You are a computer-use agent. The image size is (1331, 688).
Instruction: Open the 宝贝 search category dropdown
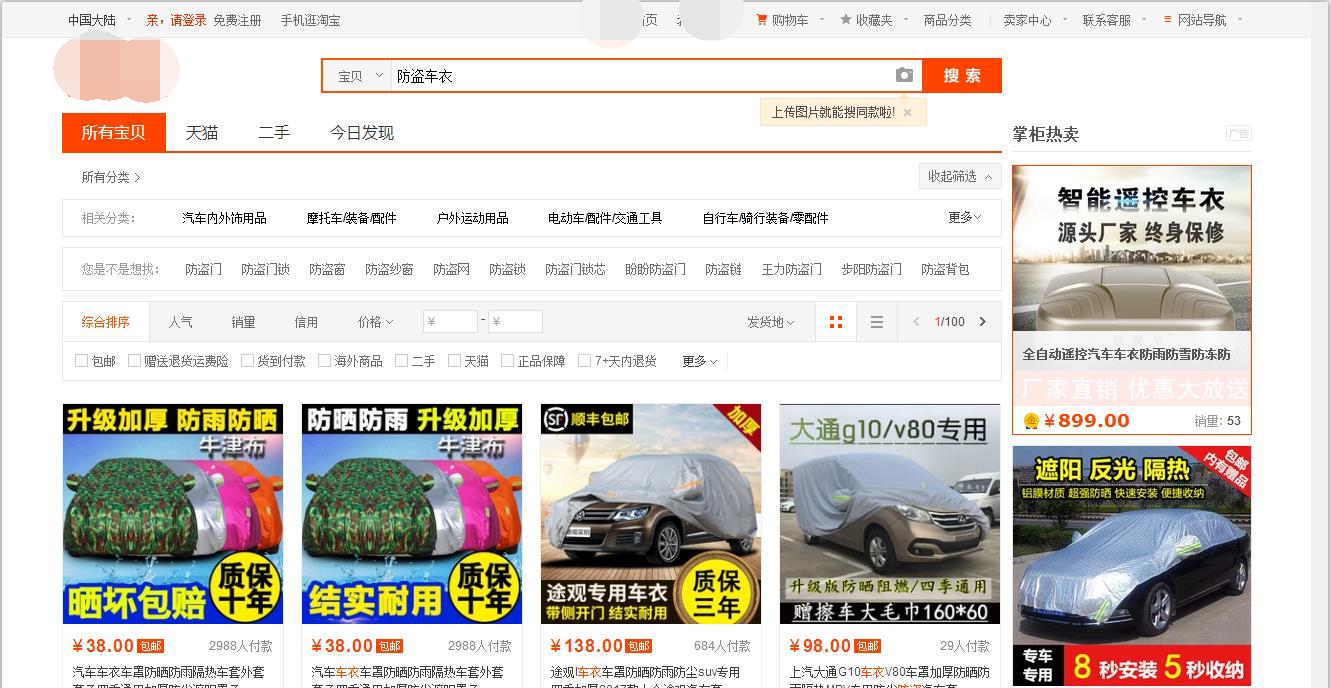(x=357, y=74)
